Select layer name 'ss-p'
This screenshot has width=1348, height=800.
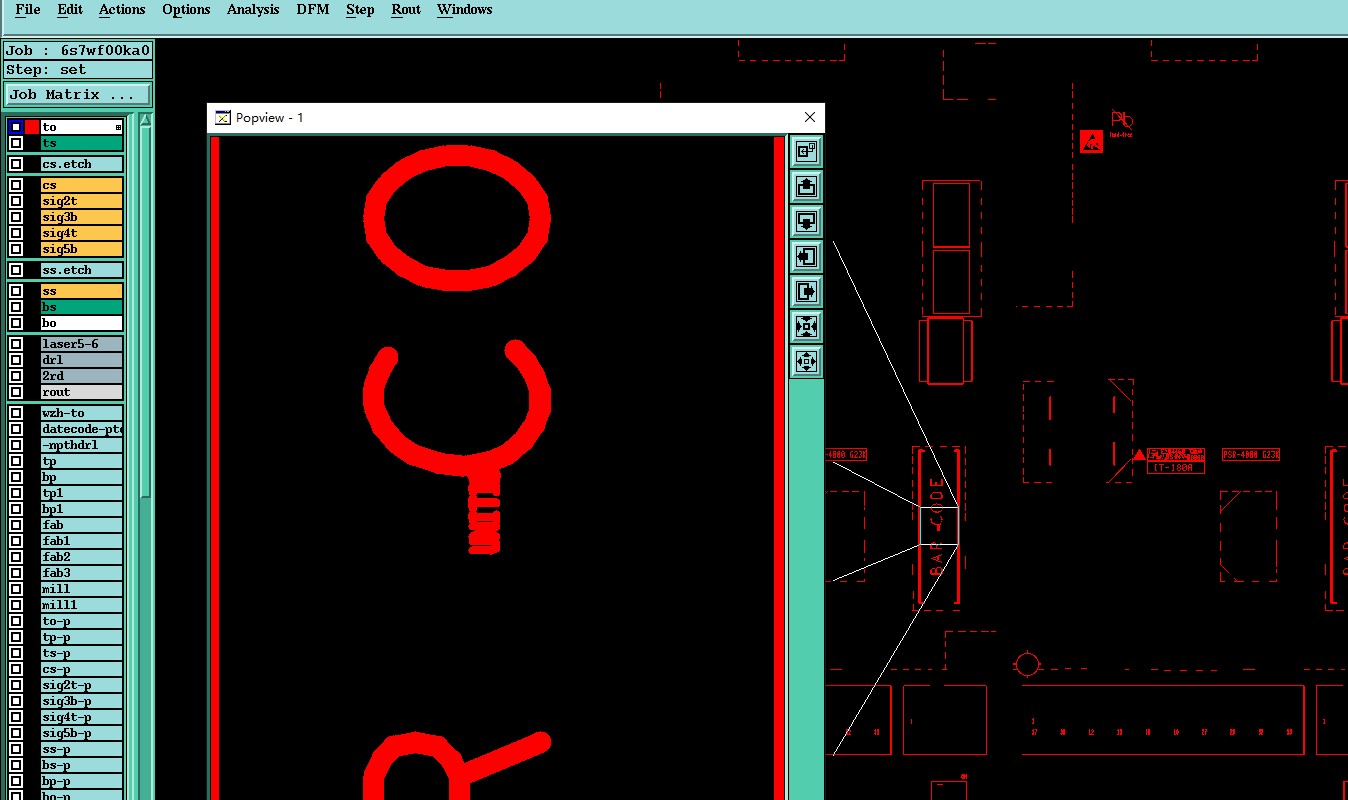(x=81, y=749)
